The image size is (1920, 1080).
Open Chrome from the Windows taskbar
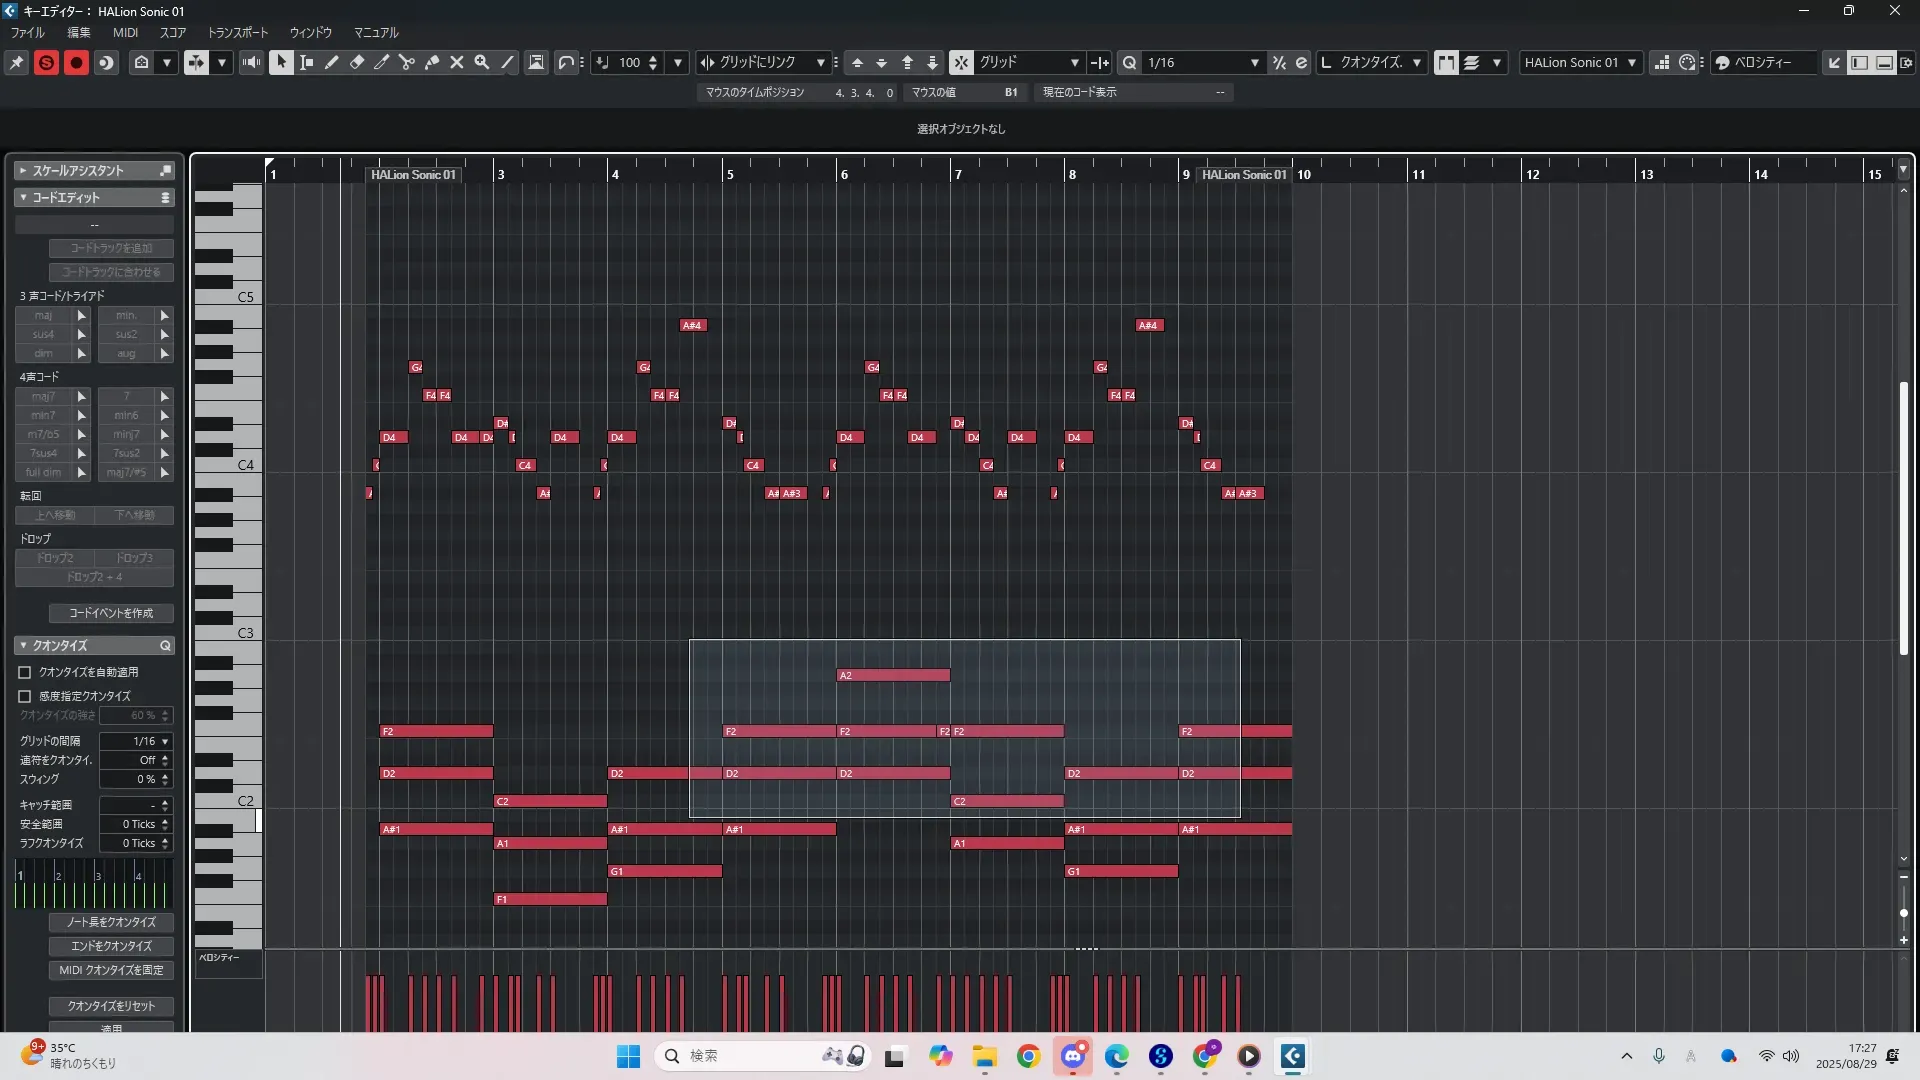pos(1028,1056)
